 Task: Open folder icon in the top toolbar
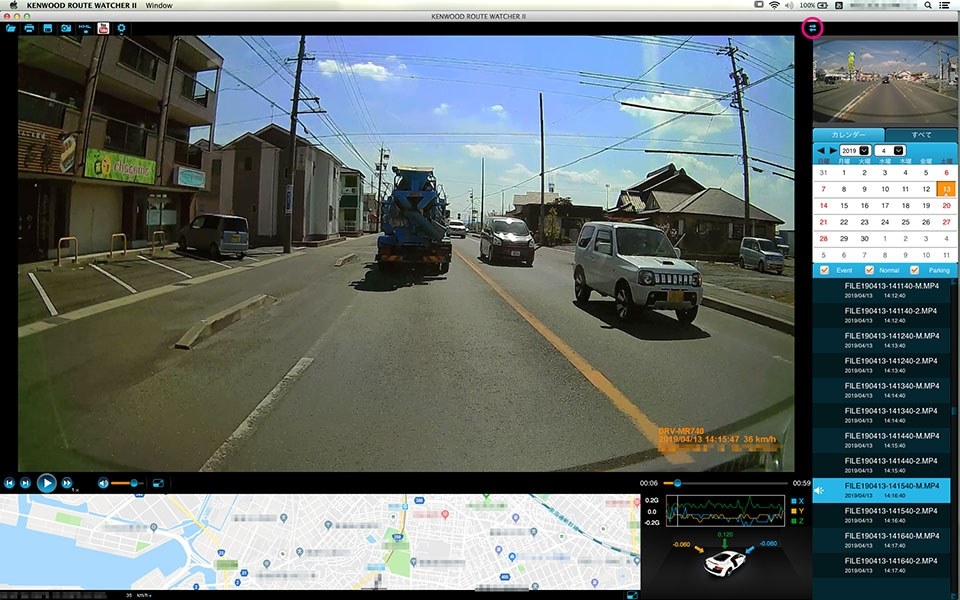[x=11, y=28]
